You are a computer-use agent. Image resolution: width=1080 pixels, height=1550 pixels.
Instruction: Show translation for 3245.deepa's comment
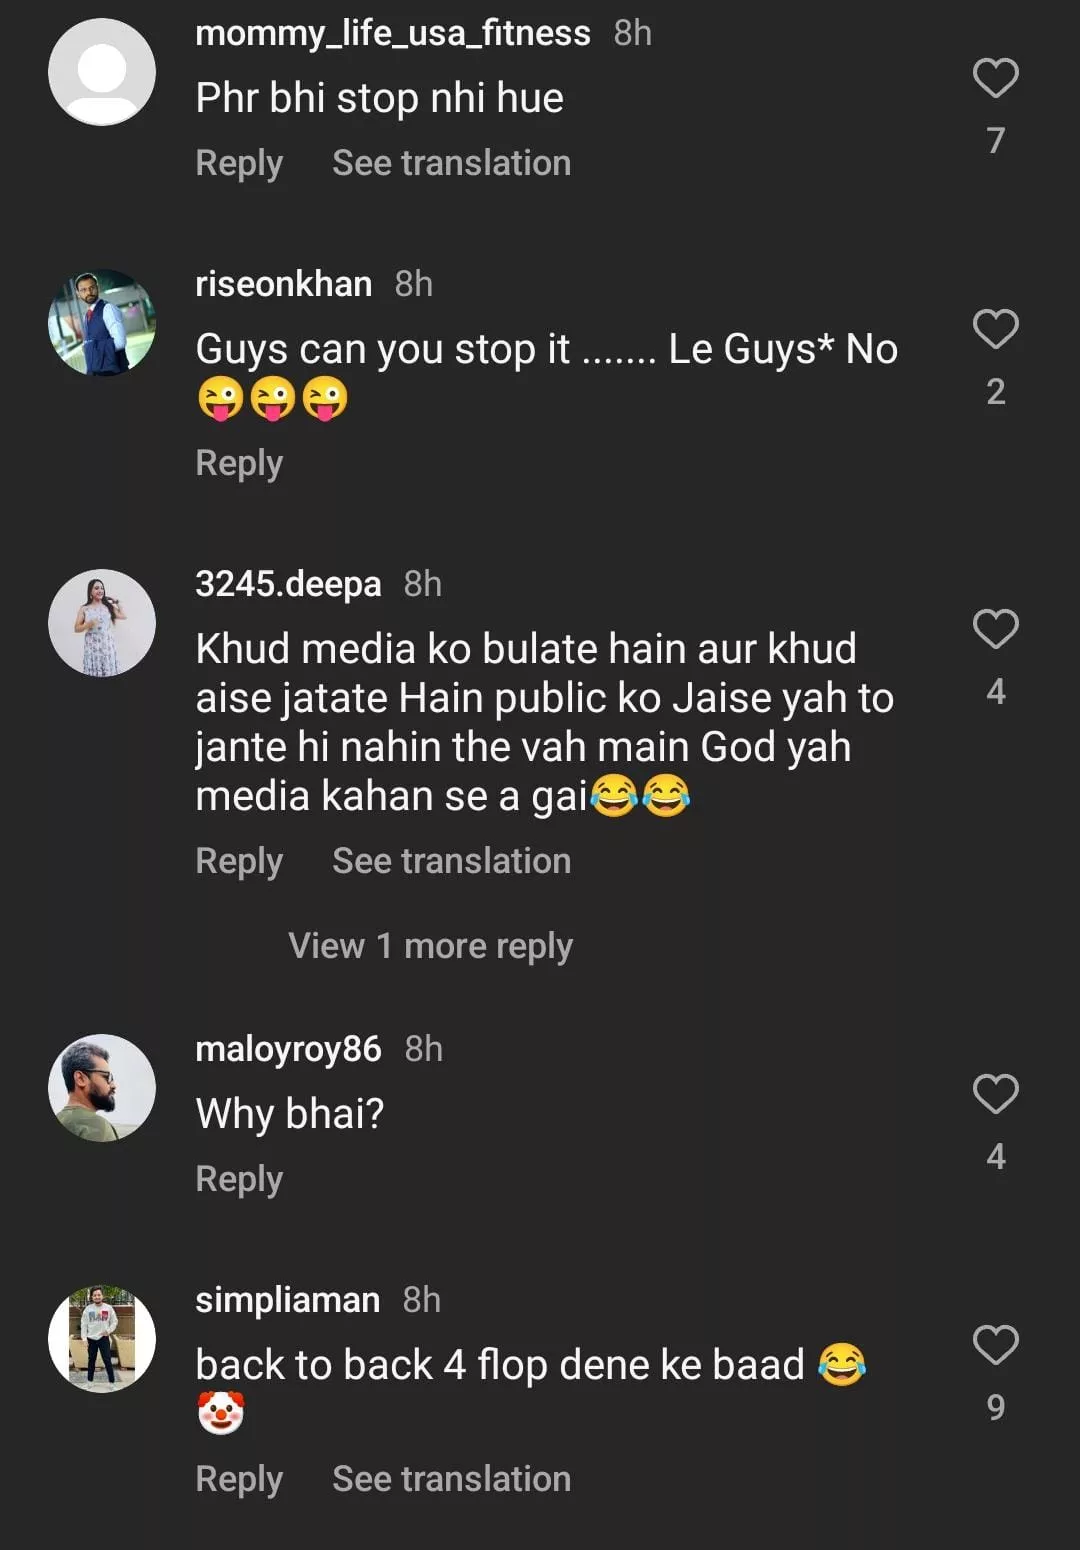pyautogui.click(x=451, y=861)
